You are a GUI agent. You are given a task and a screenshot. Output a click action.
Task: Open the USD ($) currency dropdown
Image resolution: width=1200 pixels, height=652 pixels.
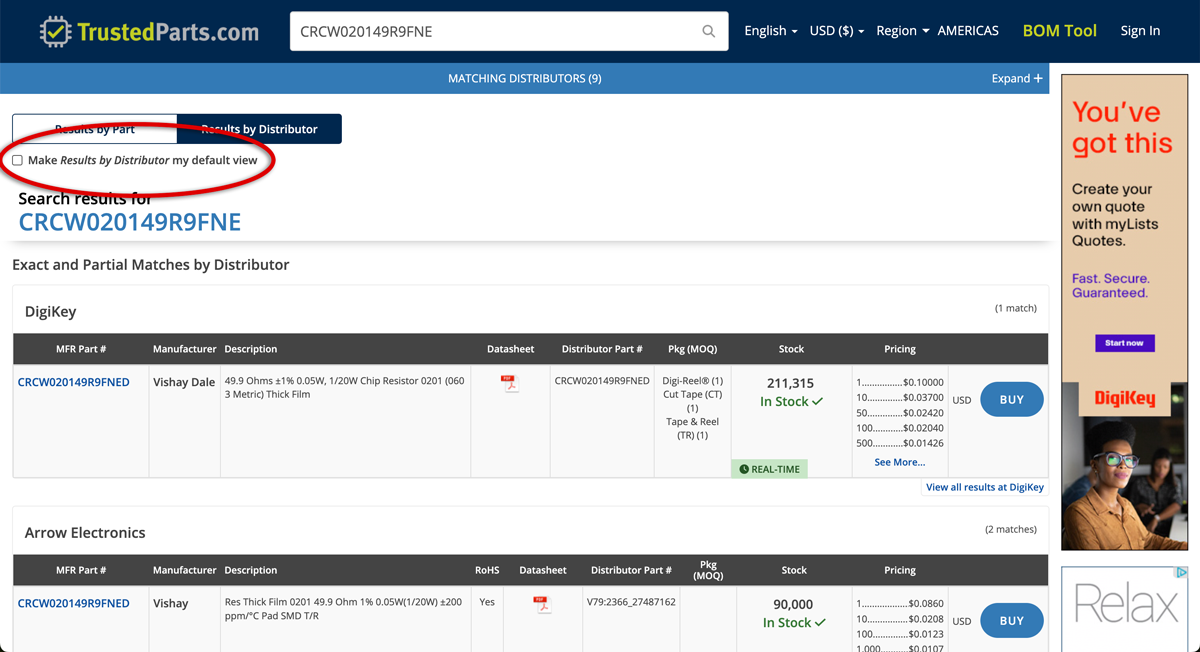[836, 31]
